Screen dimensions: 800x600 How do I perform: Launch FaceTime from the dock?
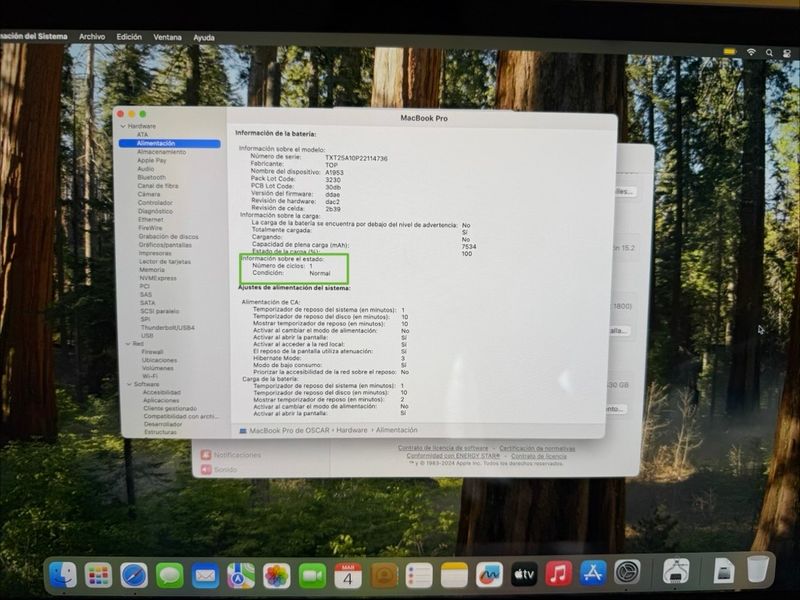tap(312, 576)
